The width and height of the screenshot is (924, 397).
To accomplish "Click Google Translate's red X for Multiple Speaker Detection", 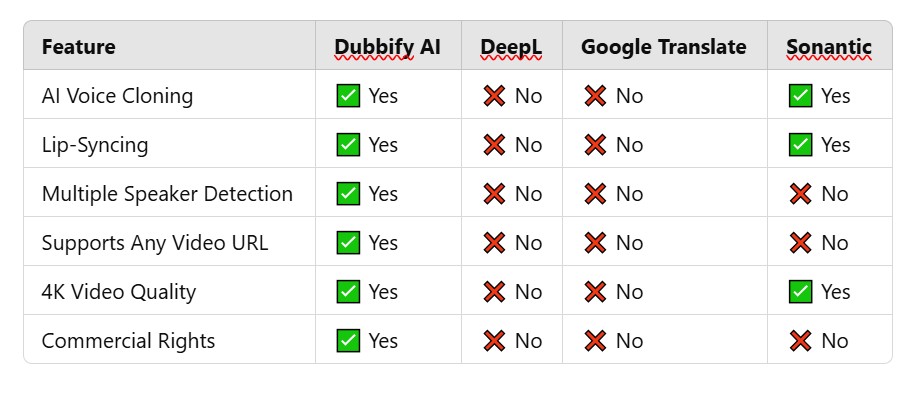I will click(595, 193).
